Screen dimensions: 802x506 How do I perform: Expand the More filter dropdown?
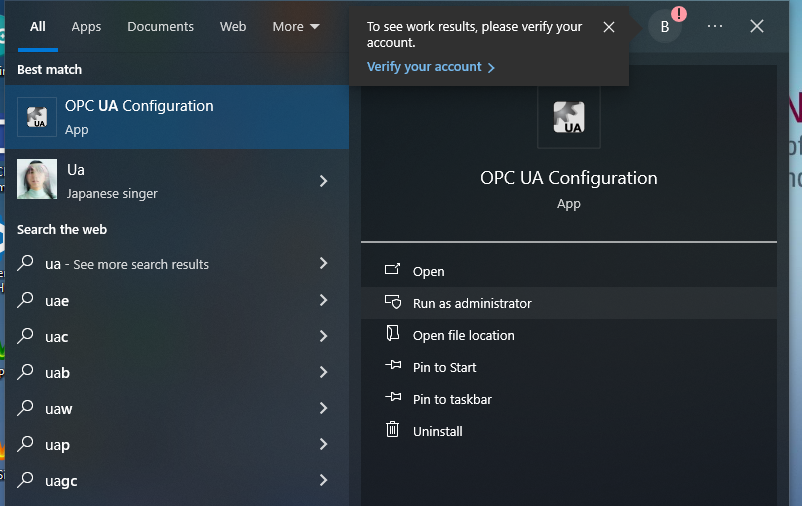(x=296, y=27)
